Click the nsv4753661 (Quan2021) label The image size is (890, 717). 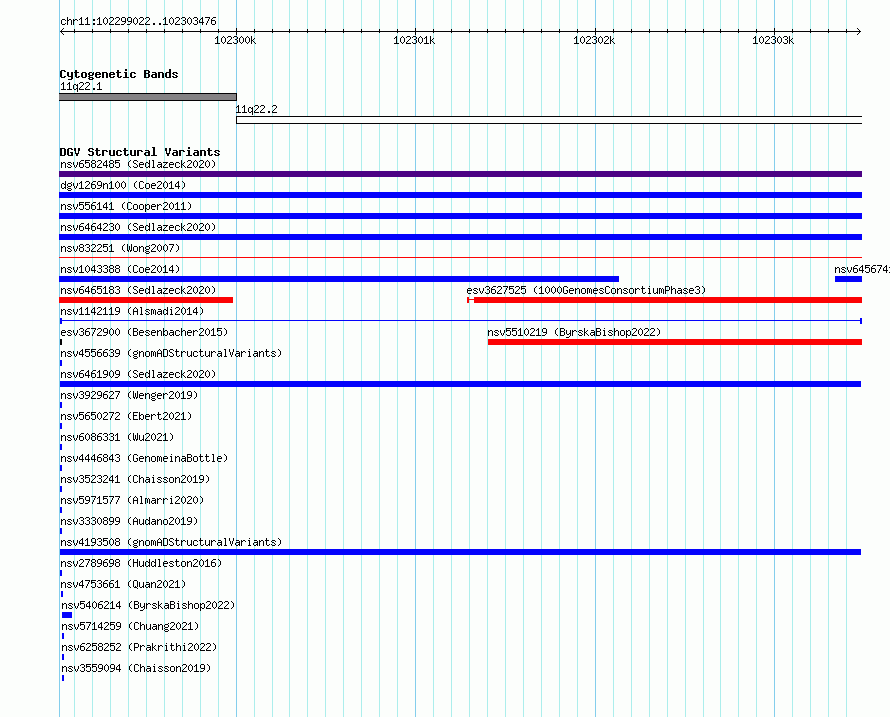123,584
